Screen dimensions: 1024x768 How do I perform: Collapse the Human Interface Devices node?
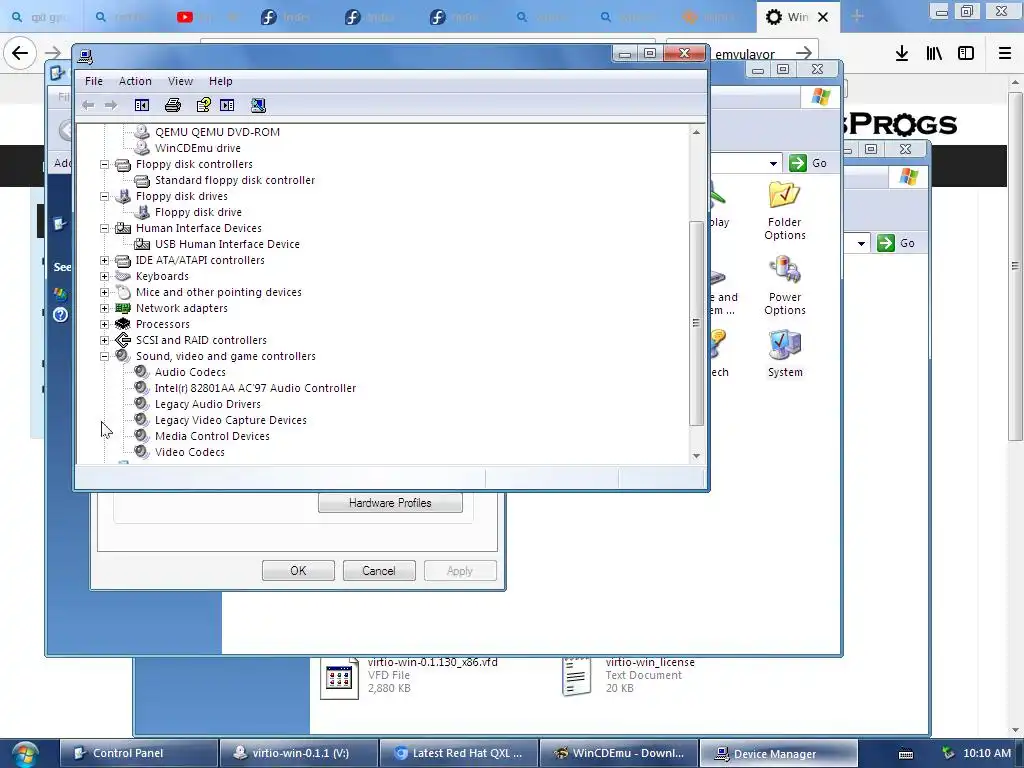(104, 229)
